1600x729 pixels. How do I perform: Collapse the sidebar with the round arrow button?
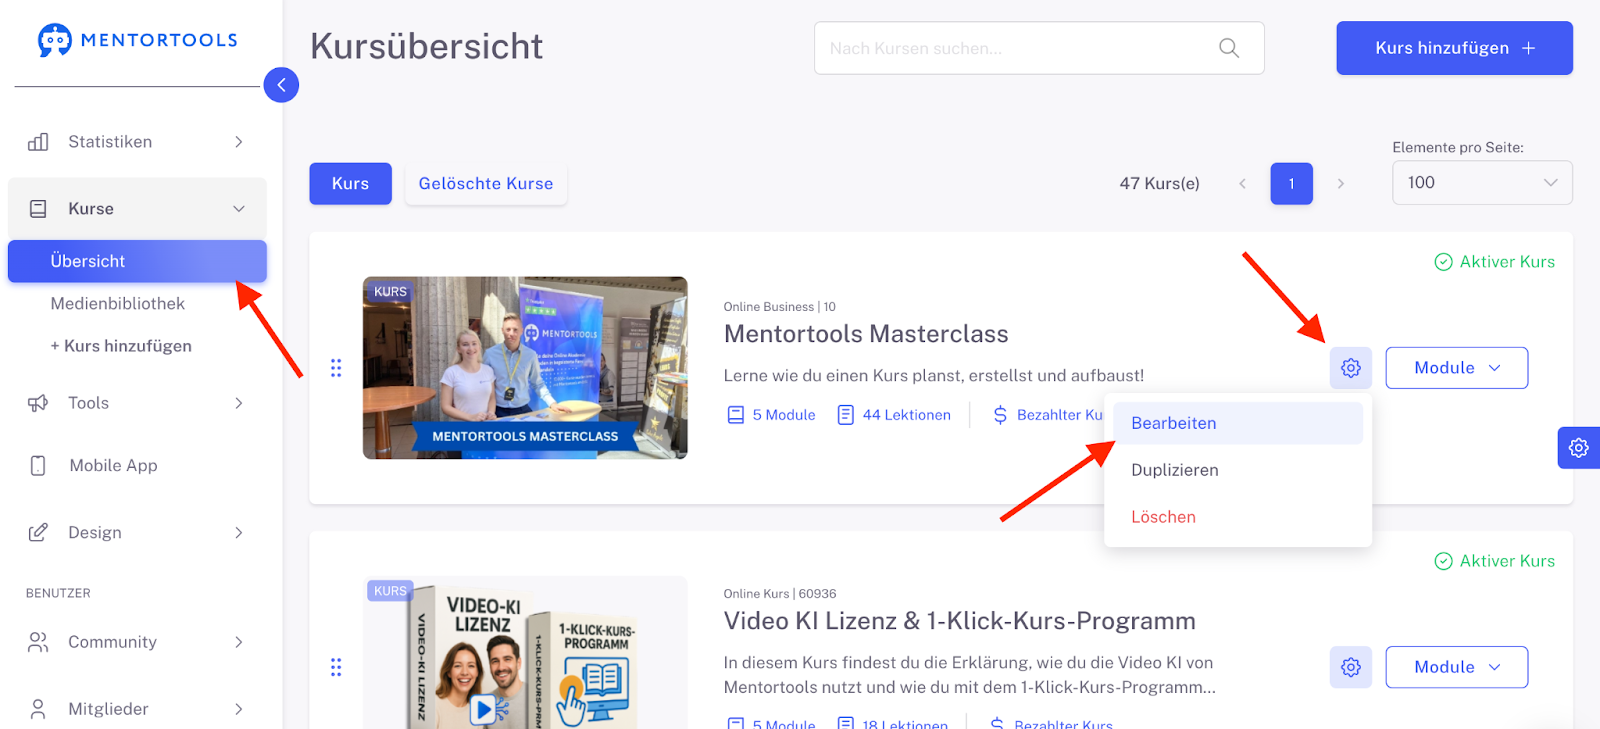point(281,85)
